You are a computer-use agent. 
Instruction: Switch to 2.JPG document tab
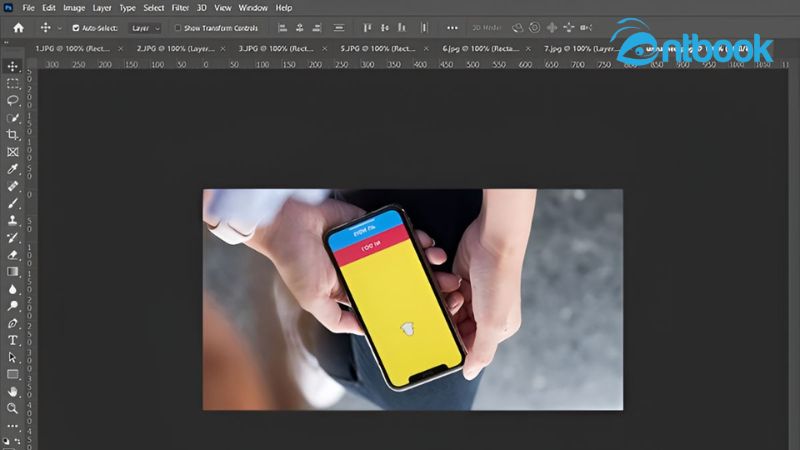click(175, 48)
